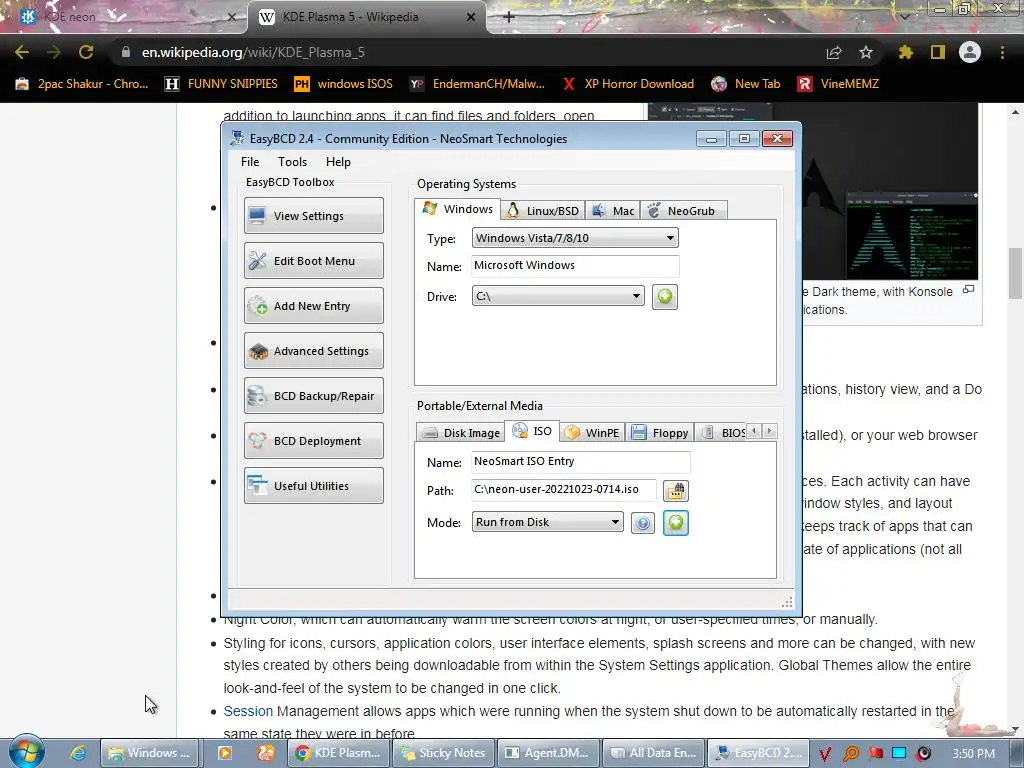Open EndermanCH/Malw... bookmark

[477, 84]
